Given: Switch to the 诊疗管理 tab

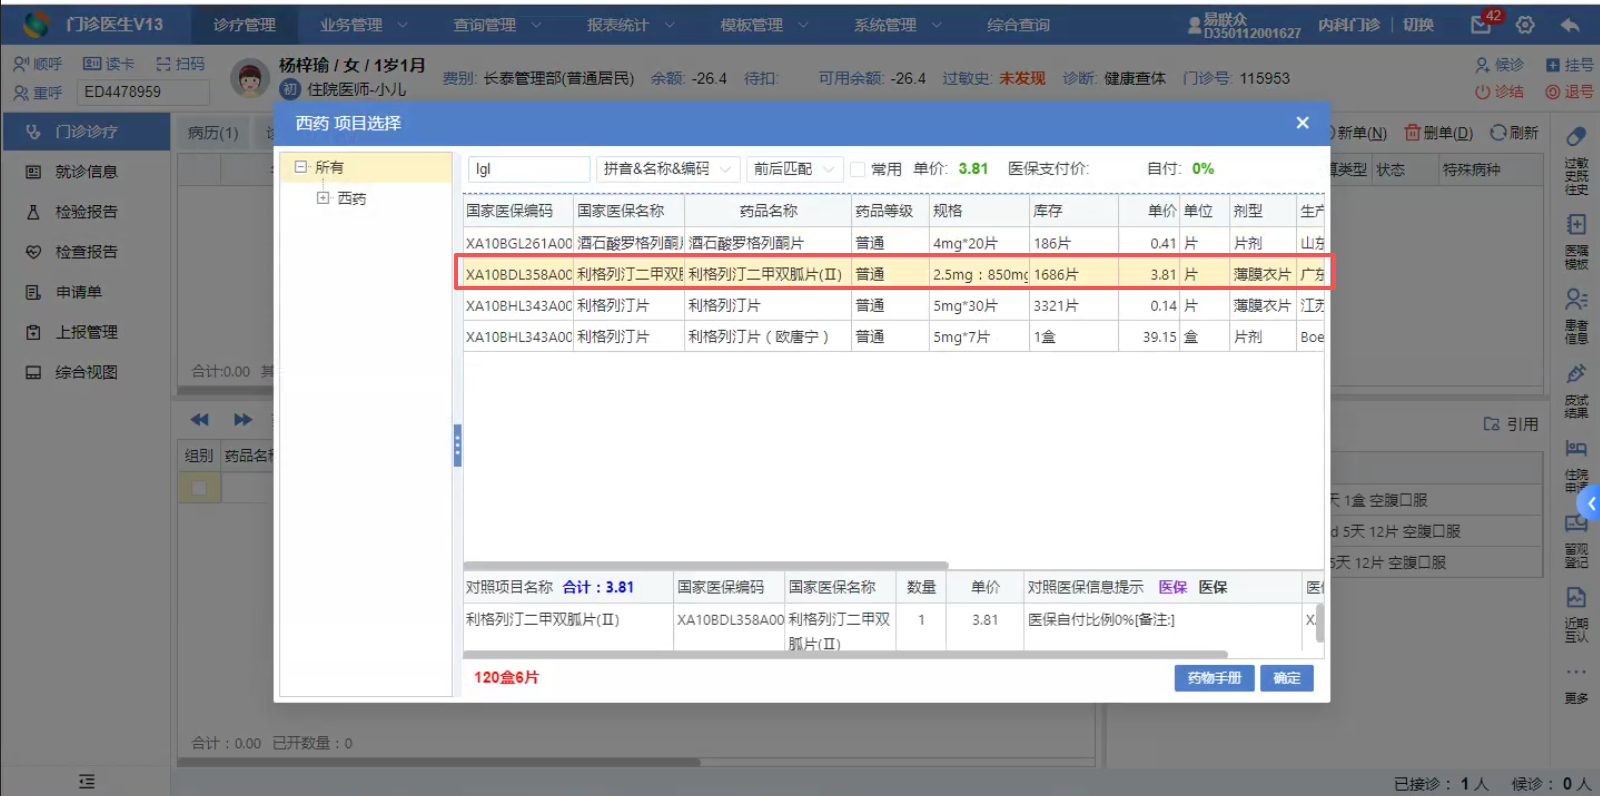Looking at the screenshot, I should pos(245,25).
